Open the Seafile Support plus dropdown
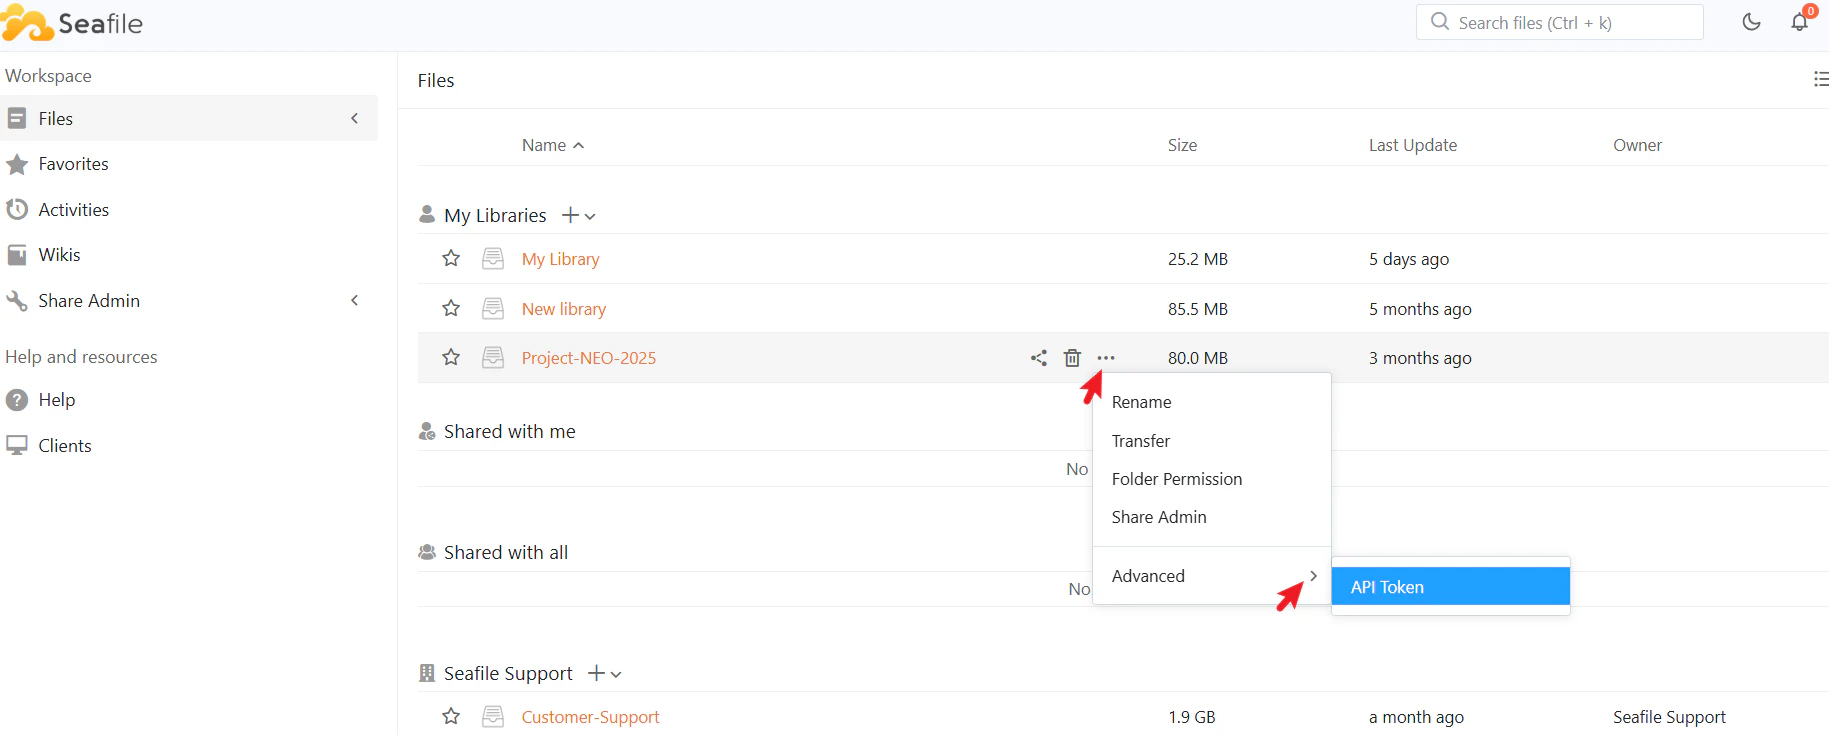The width and height of the screenshot is (1829, 735). coord(605,674)
